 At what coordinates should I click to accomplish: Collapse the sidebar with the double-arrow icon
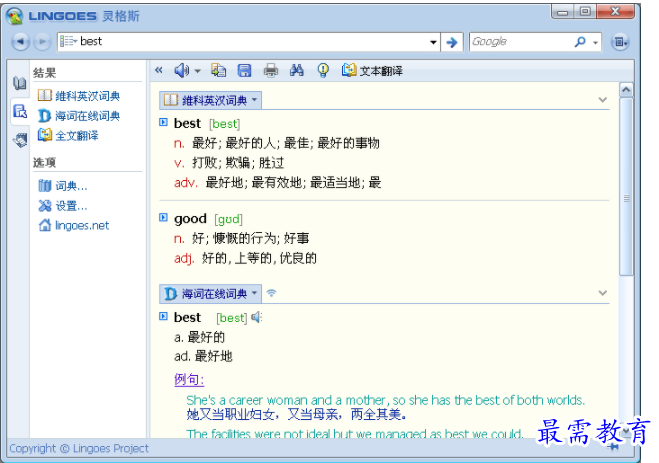[158, 70]
